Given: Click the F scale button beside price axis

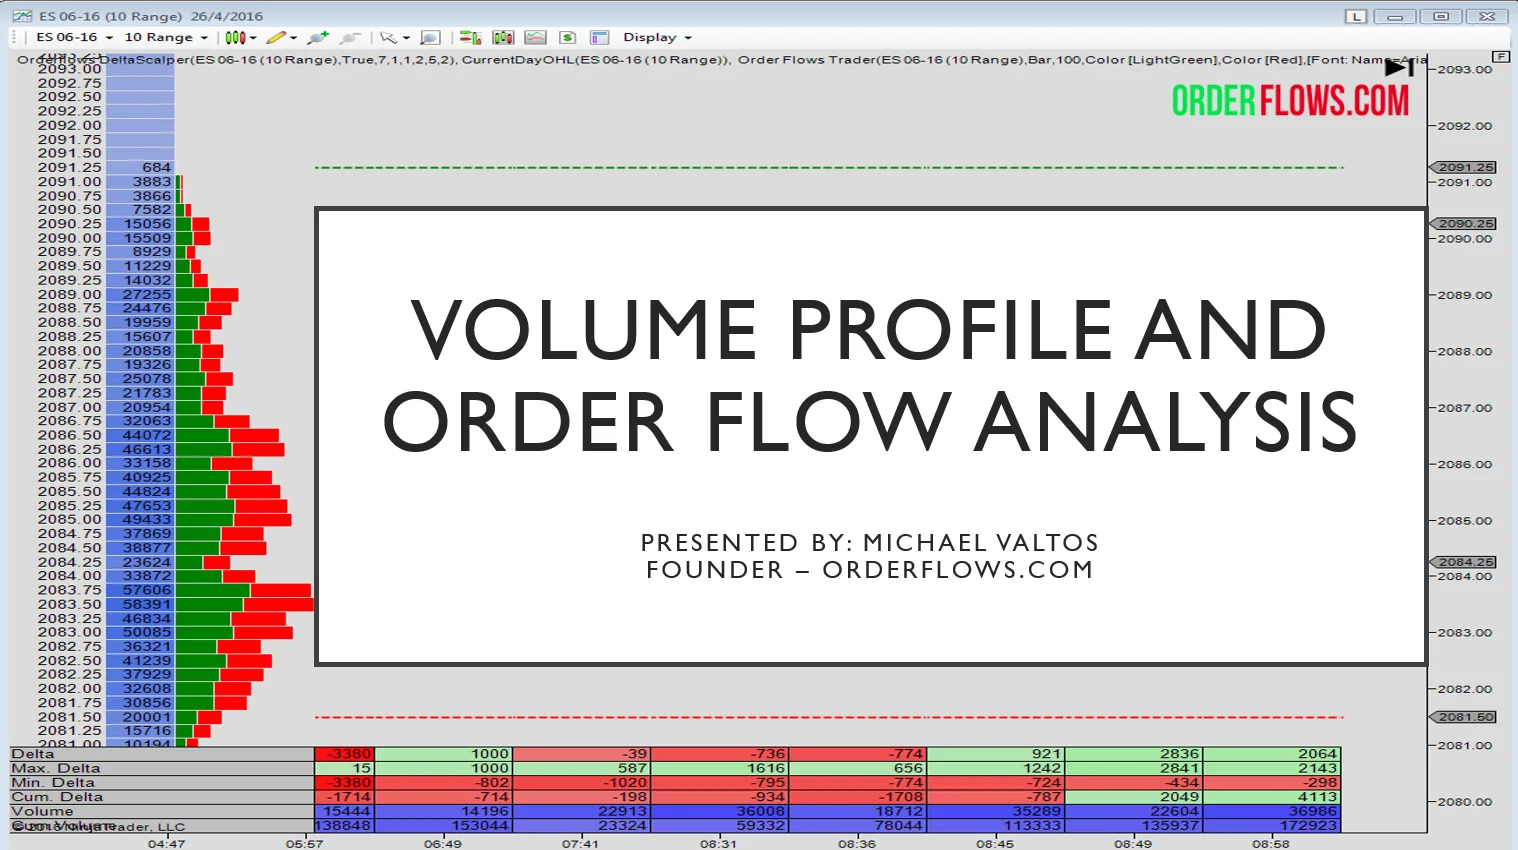Looking at the screenshot, I should point(1501,57).
